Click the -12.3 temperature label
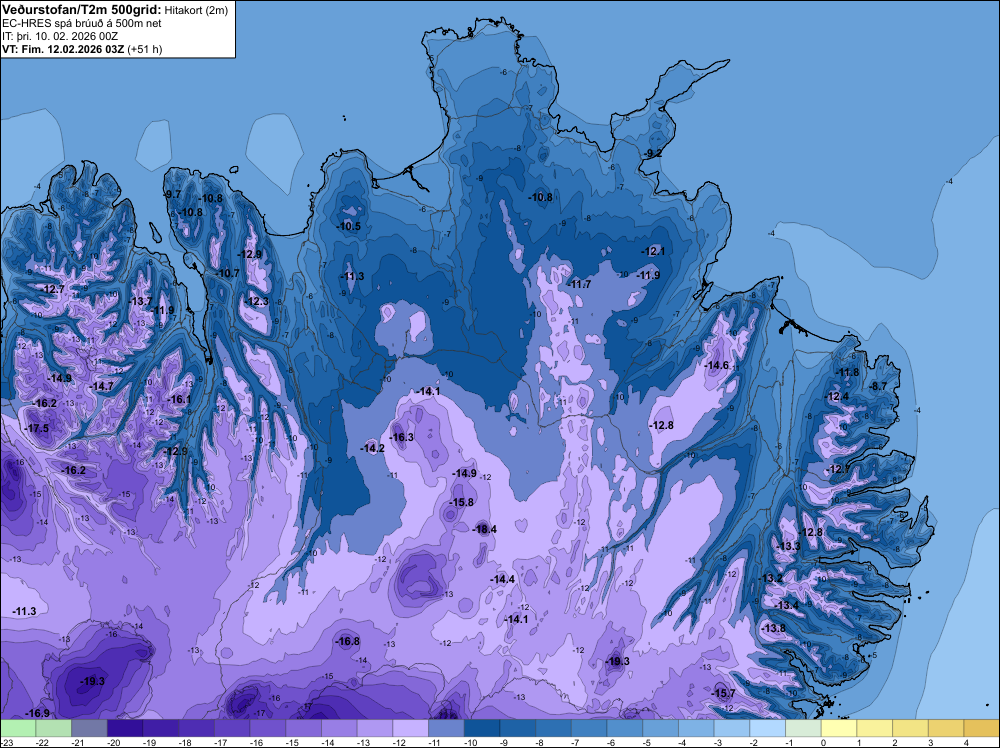Viewport: 1000px width, 748px height. click(256, 302)
